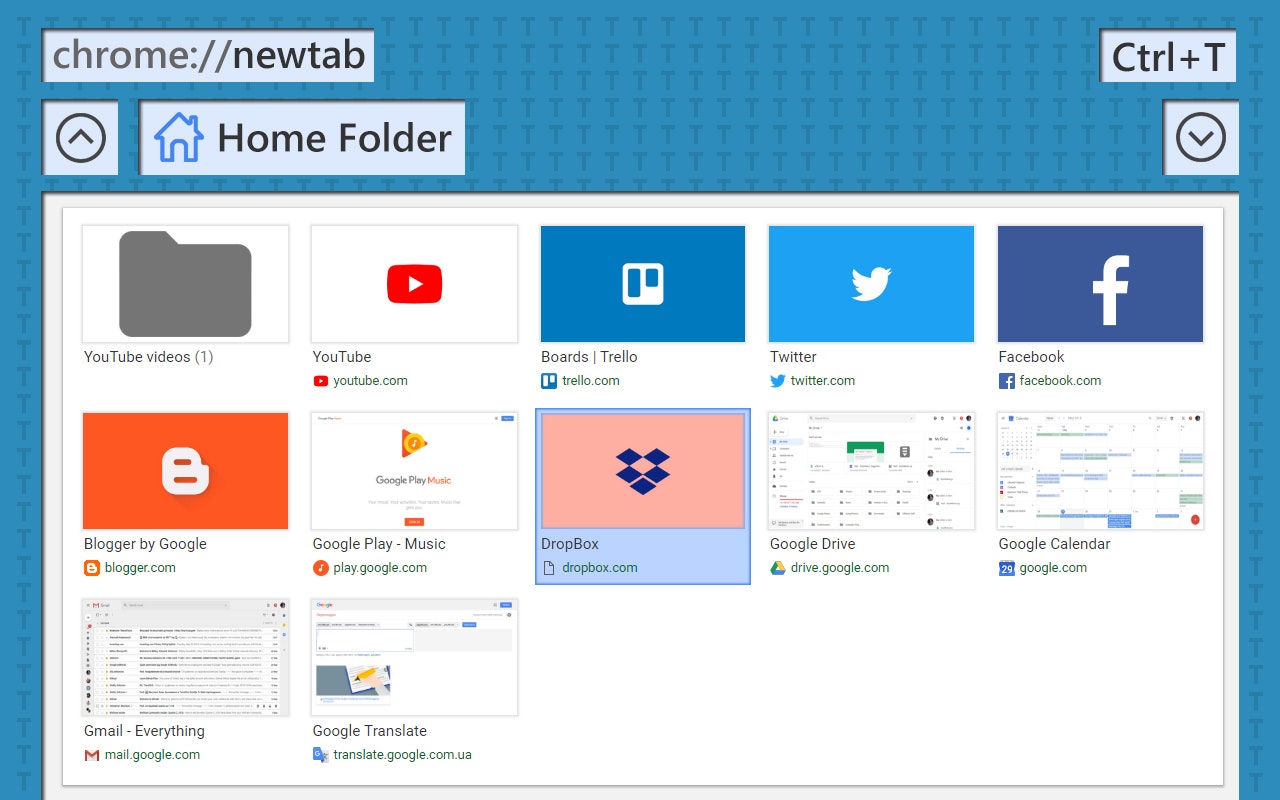Image resolution: width=1280 pixels, height=800 pixels.
Task: Select the Home Folder header
Action: click(302, 138)
